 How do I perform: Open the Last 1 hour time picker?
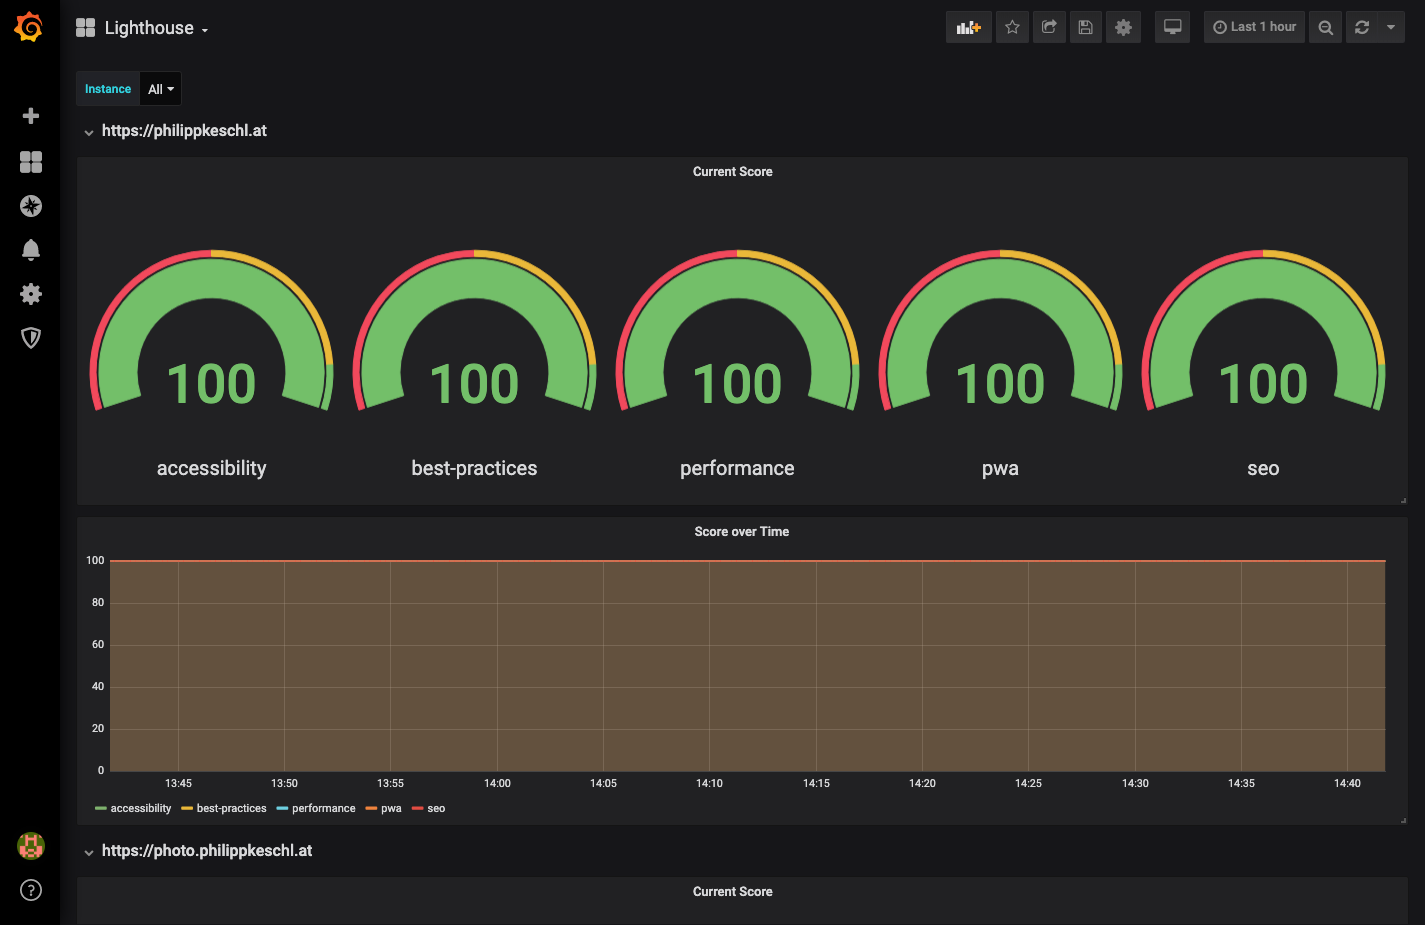(x=1255, y=27)
